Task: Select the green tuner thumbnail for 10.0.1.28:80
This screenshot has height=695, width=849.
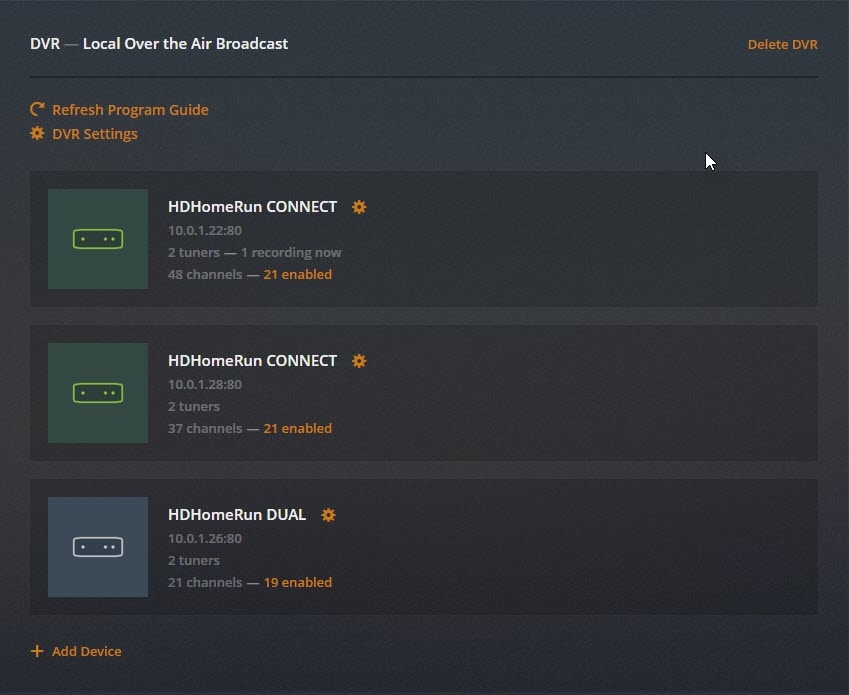Action: coord(98,393)
